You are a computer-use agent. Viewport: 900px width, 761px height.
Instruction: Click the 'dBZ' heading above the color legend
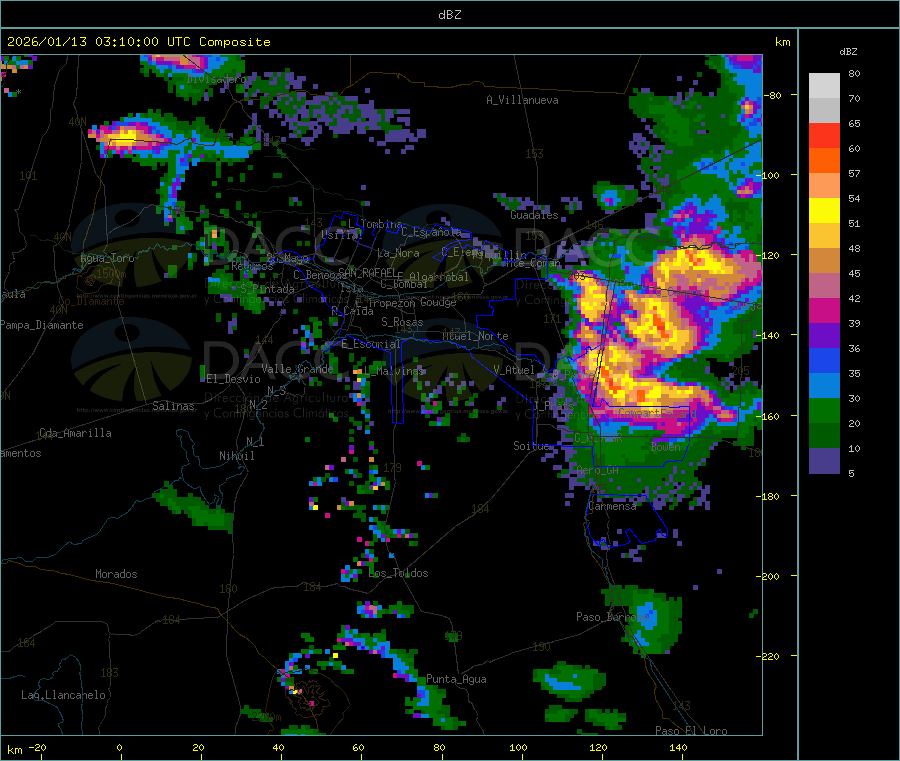point(848,52)
